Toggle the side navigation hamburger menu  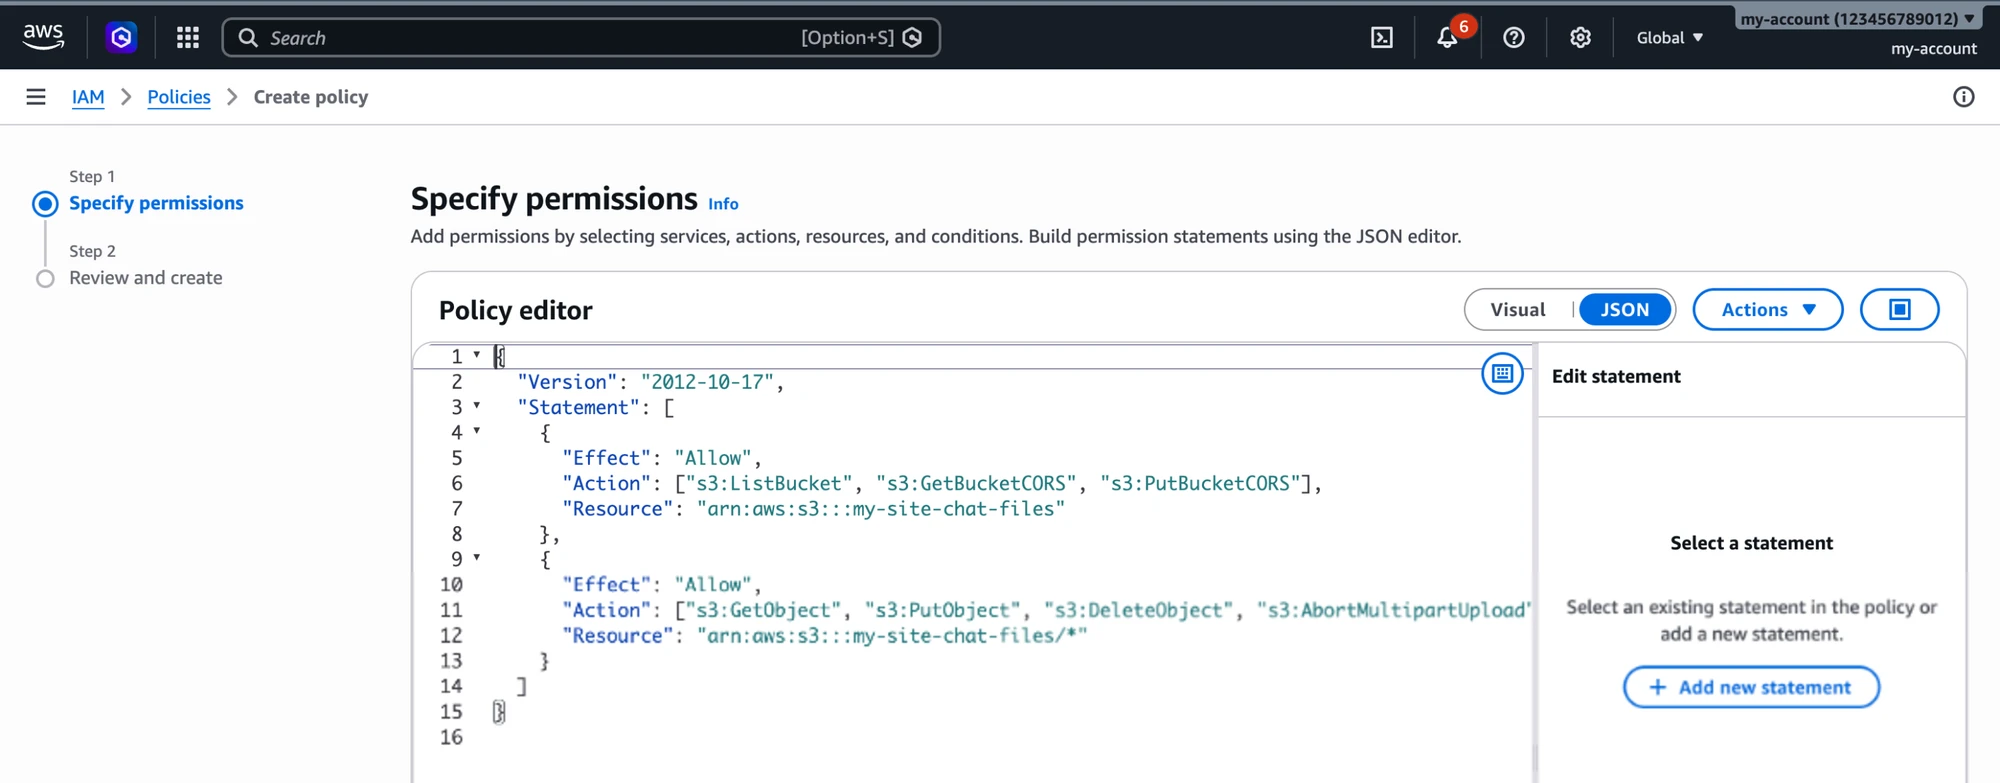click(36, 97)
